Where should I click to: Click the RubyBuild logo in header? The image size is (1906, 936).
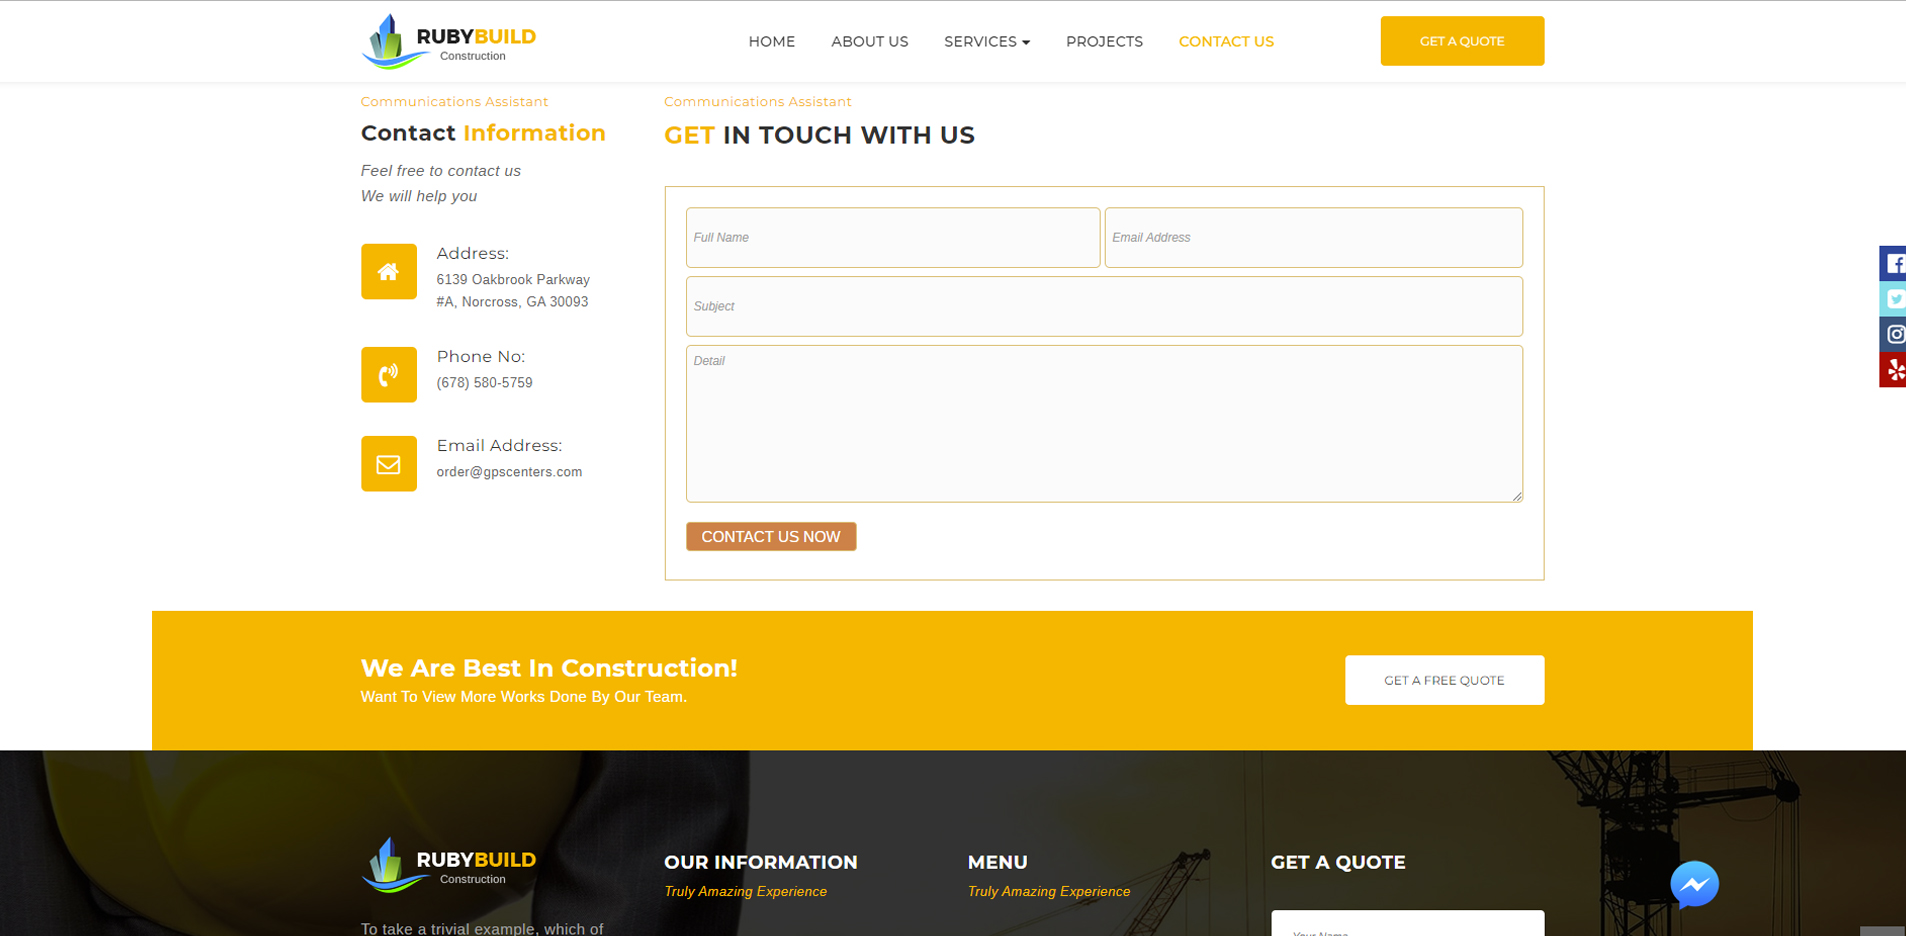point(449,41)
